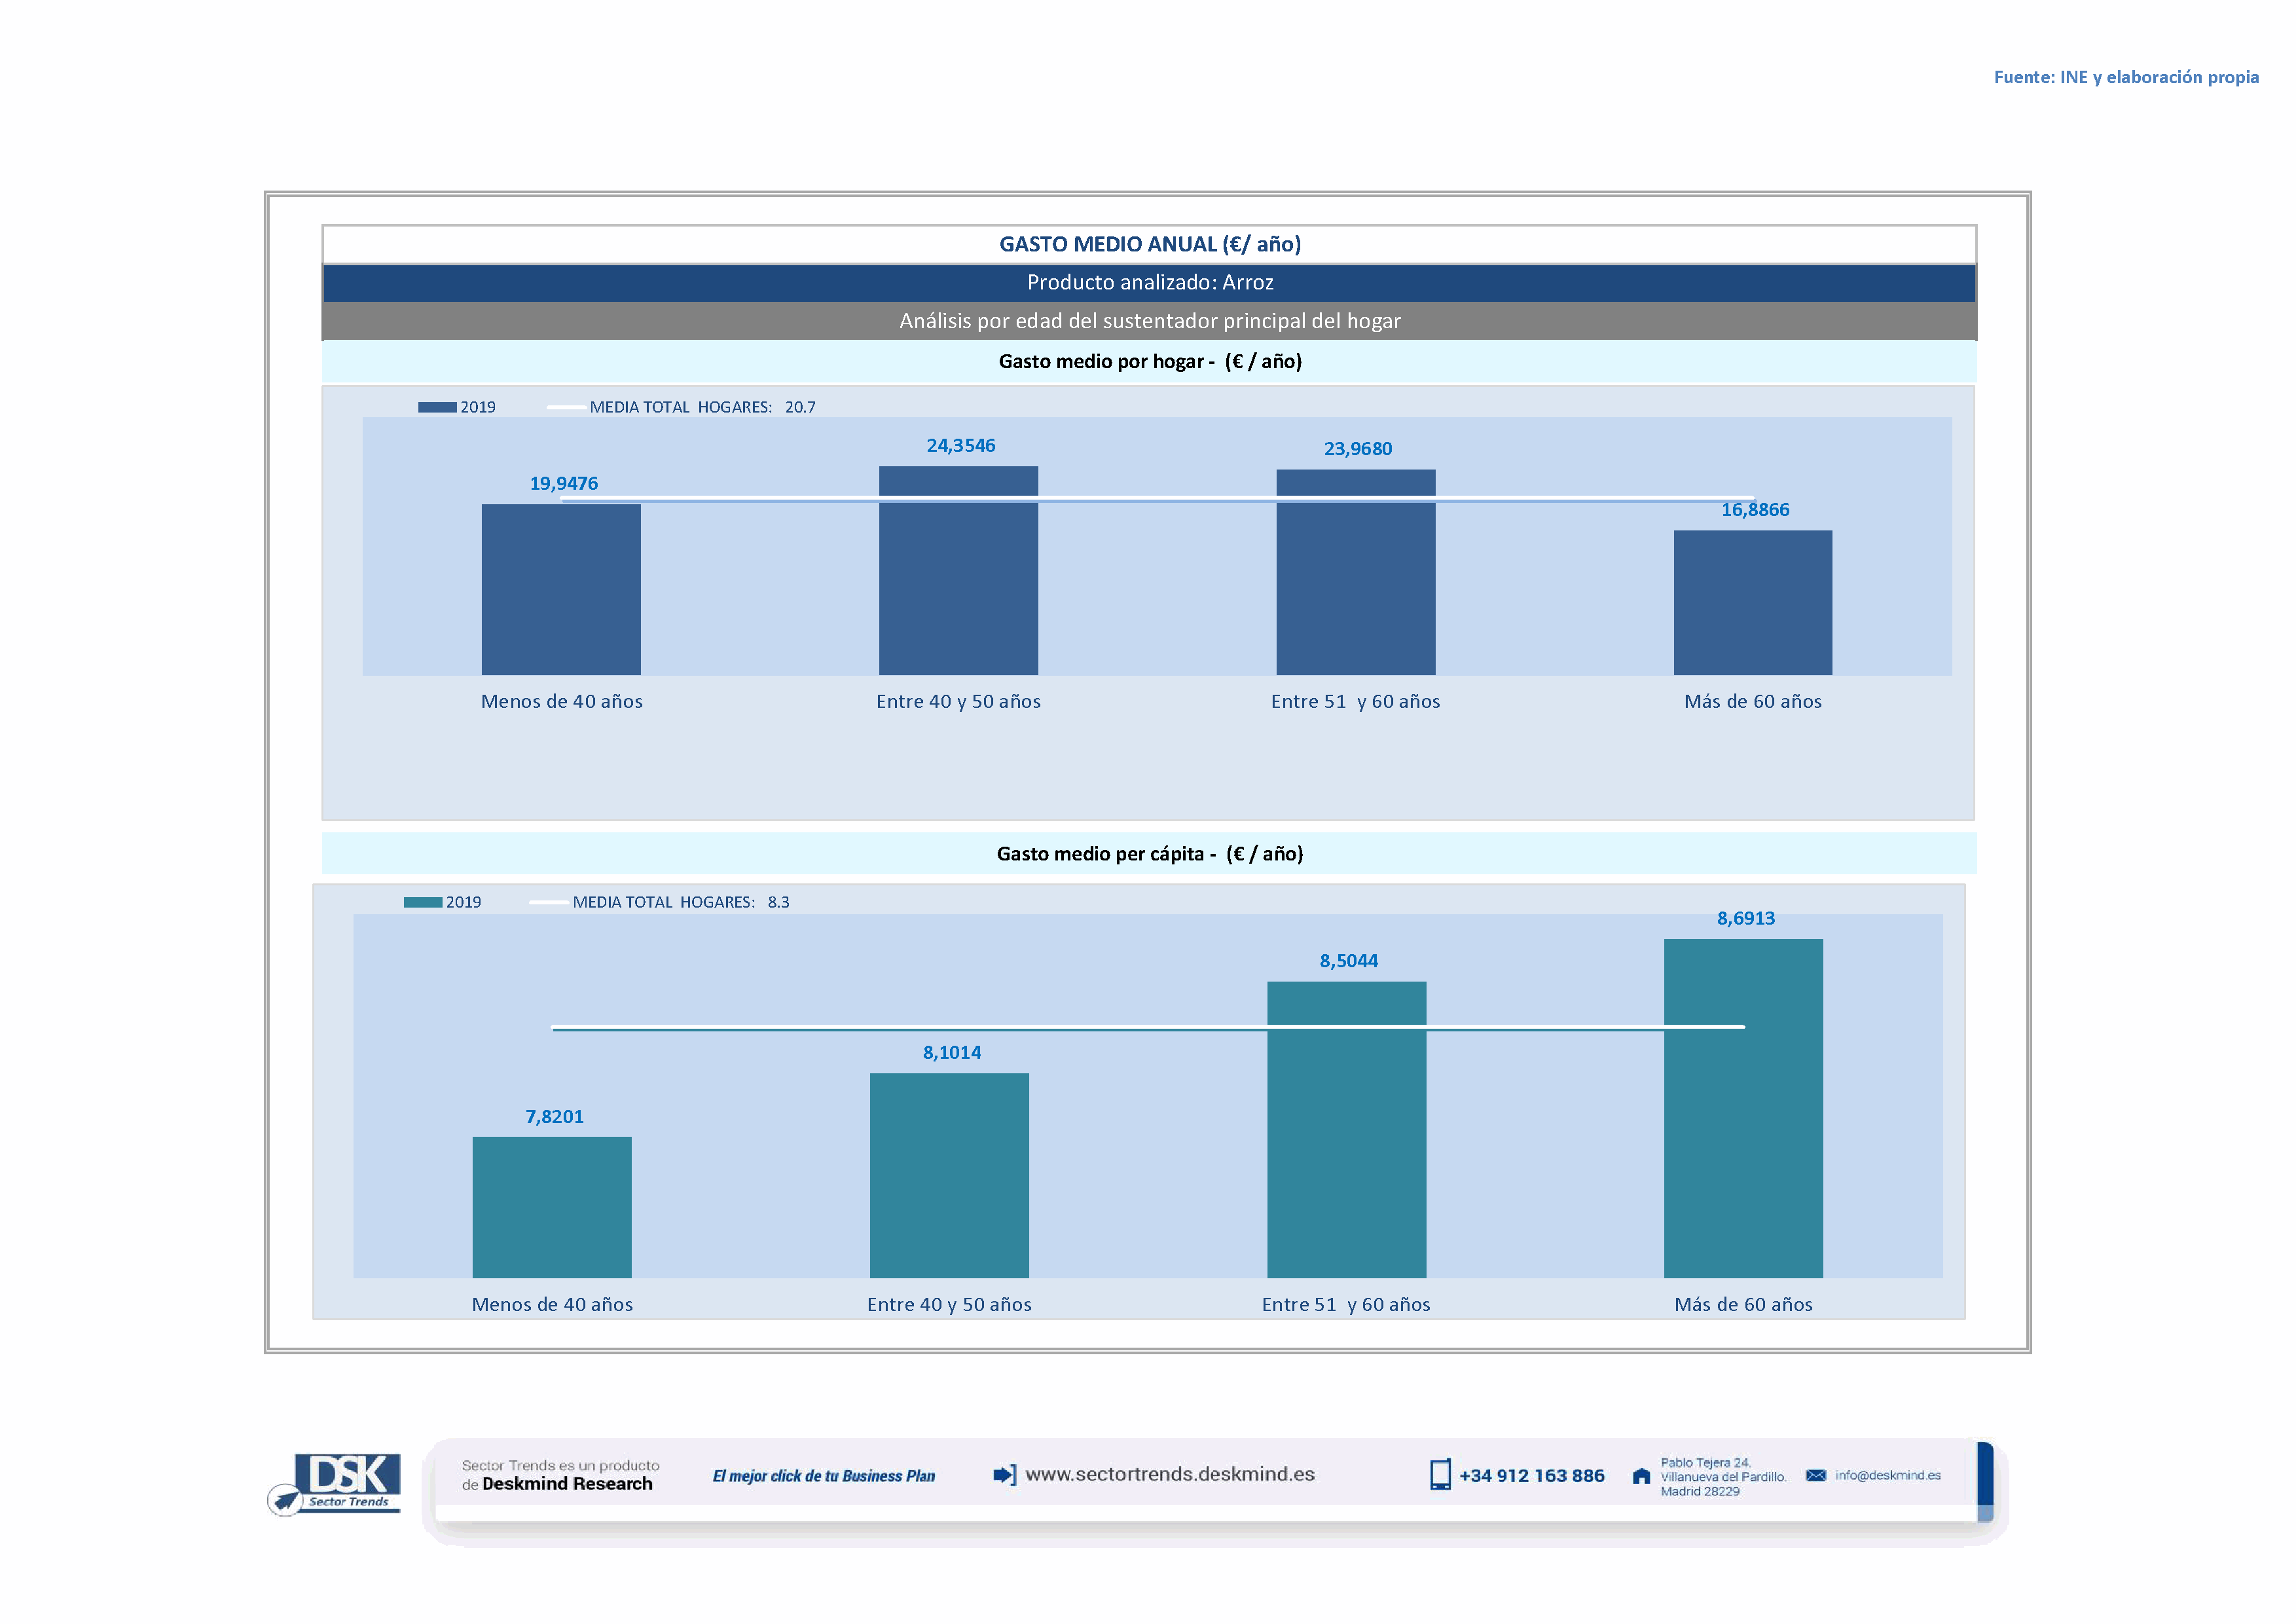Click the envelope email icon in footer
This screenshot has height=1624, width=2296.
(x=1816, y=1475)
